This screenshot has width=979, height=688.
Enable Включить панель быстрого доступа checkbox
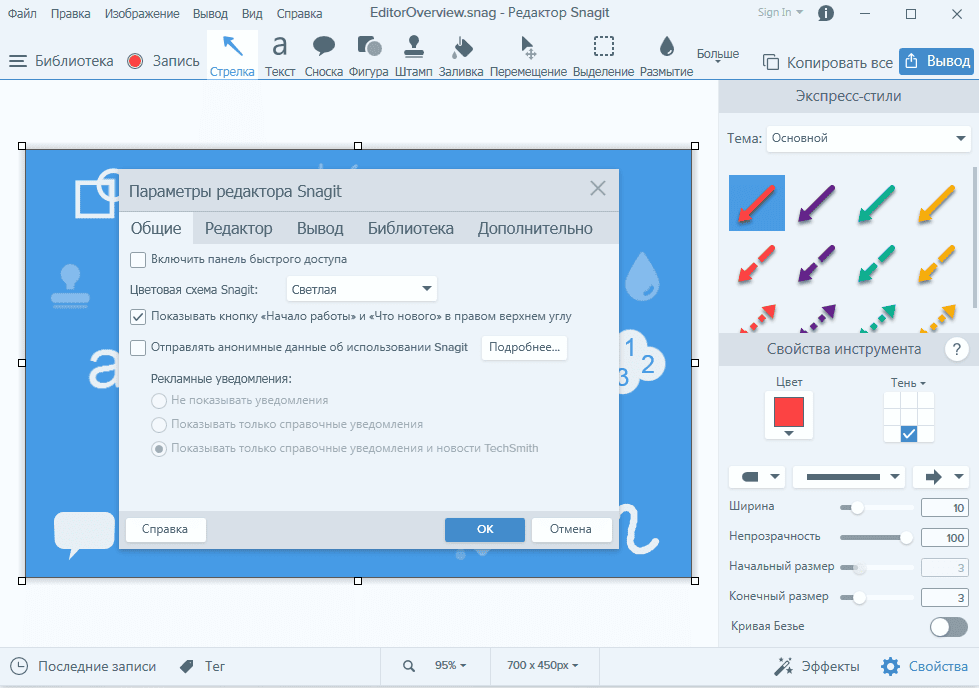(x=138, y=260)
